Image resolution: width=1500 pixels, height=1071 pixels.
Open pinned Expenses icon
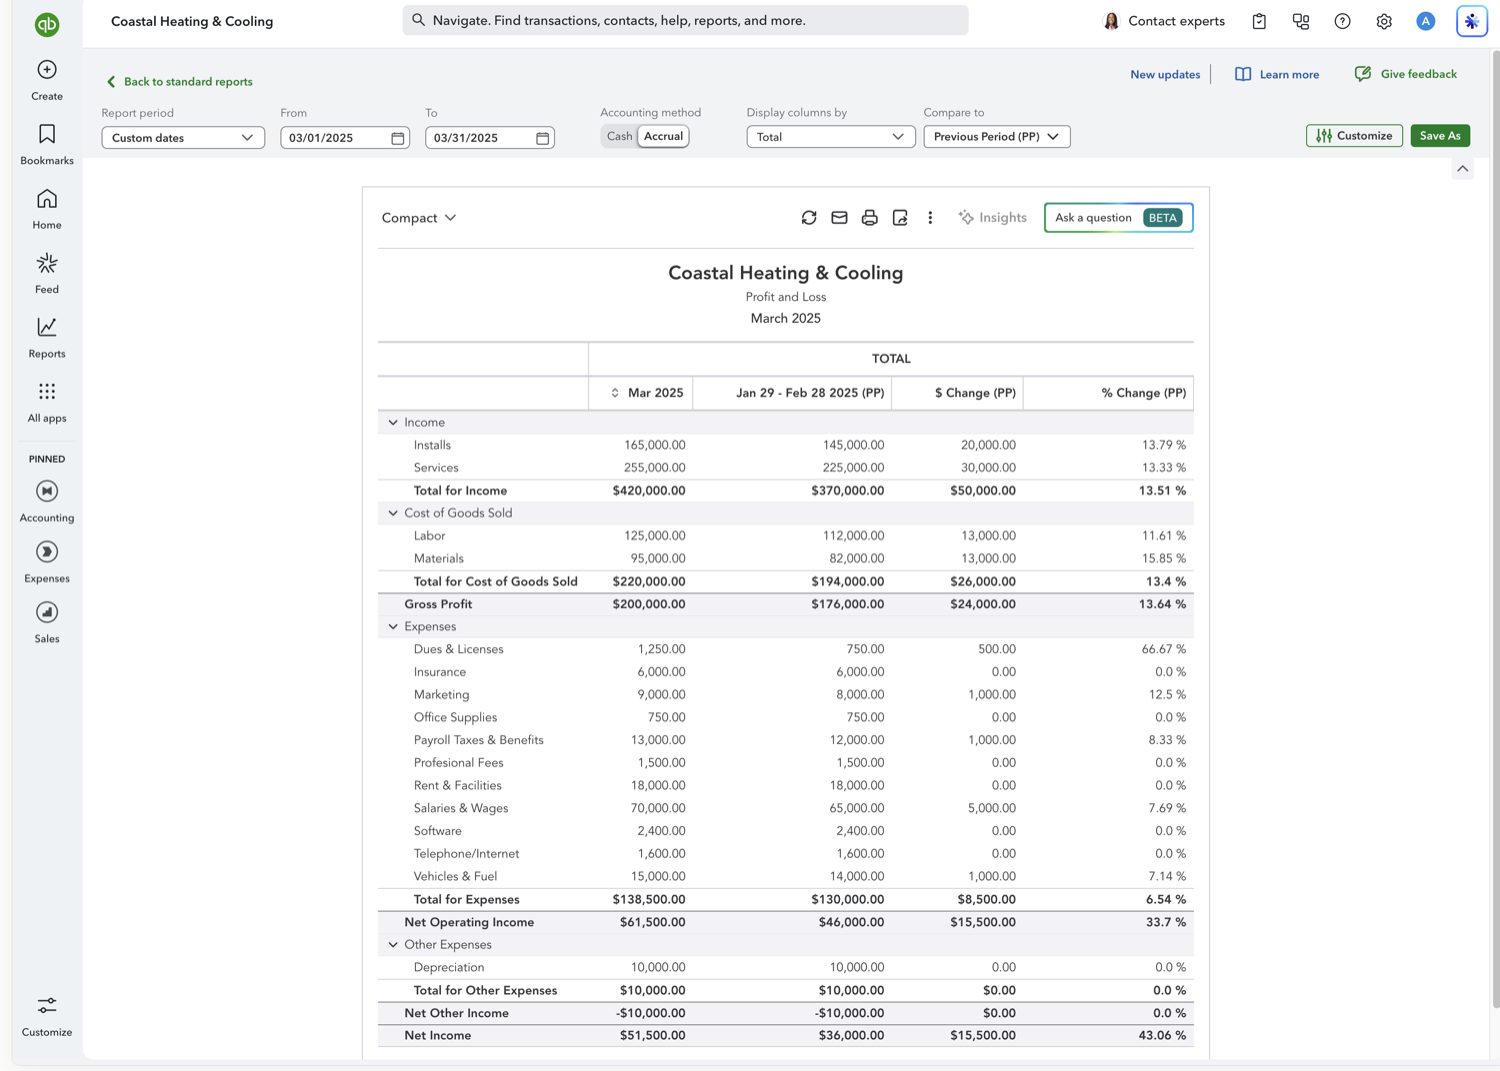(47, 552)
